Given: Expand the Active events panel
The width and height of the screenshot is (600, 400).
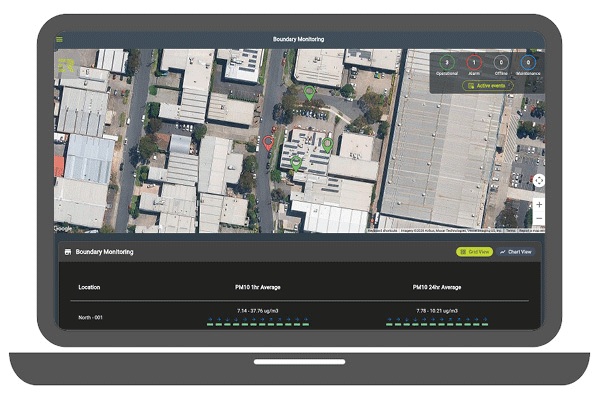Looking at the screenshot, I should [x=487, y=86].
